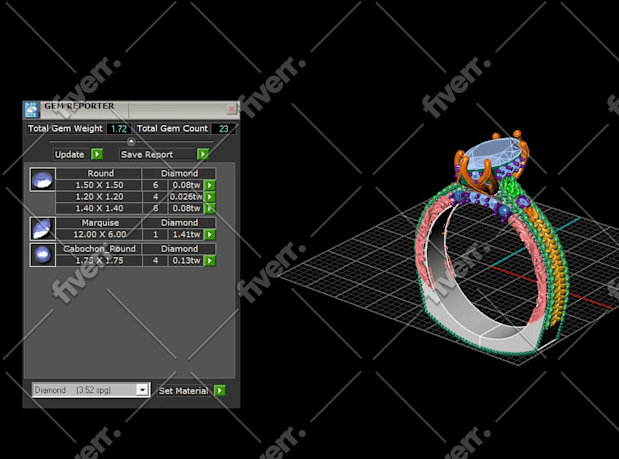Image resolution: width=619 pixels, height=459 pixels.
Task: Click green arrow for 1.40 X 1.40 round row
Action: pos(210,208)
